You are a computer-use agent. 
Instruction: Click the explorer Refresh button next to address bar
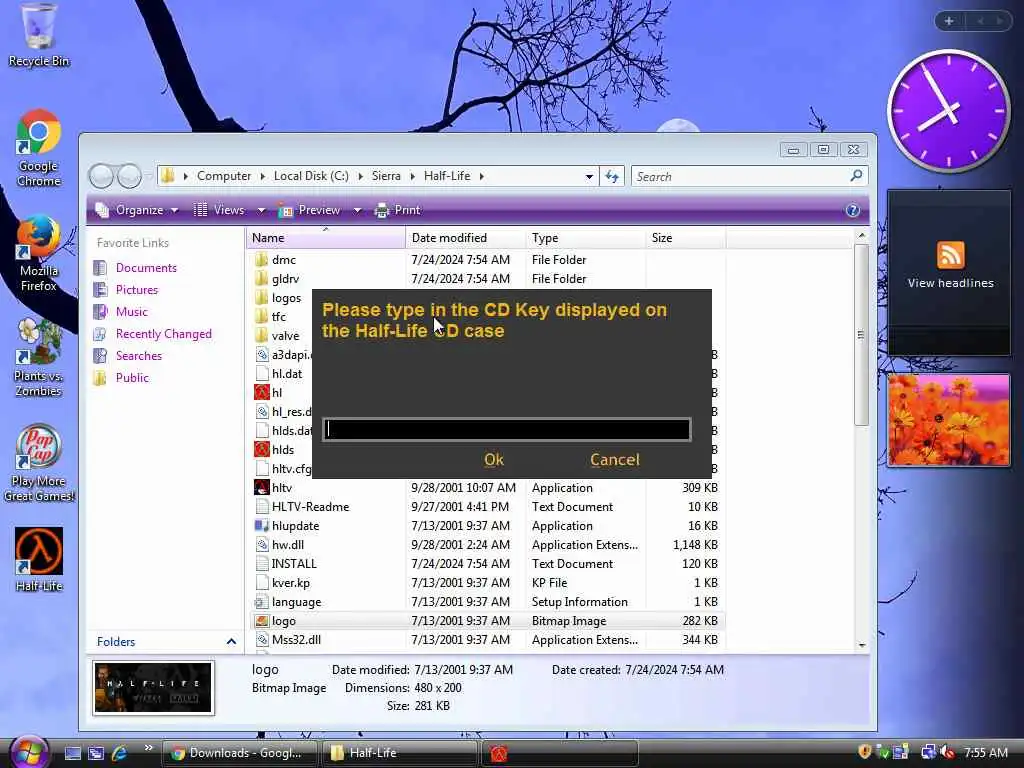coord(612,176)
